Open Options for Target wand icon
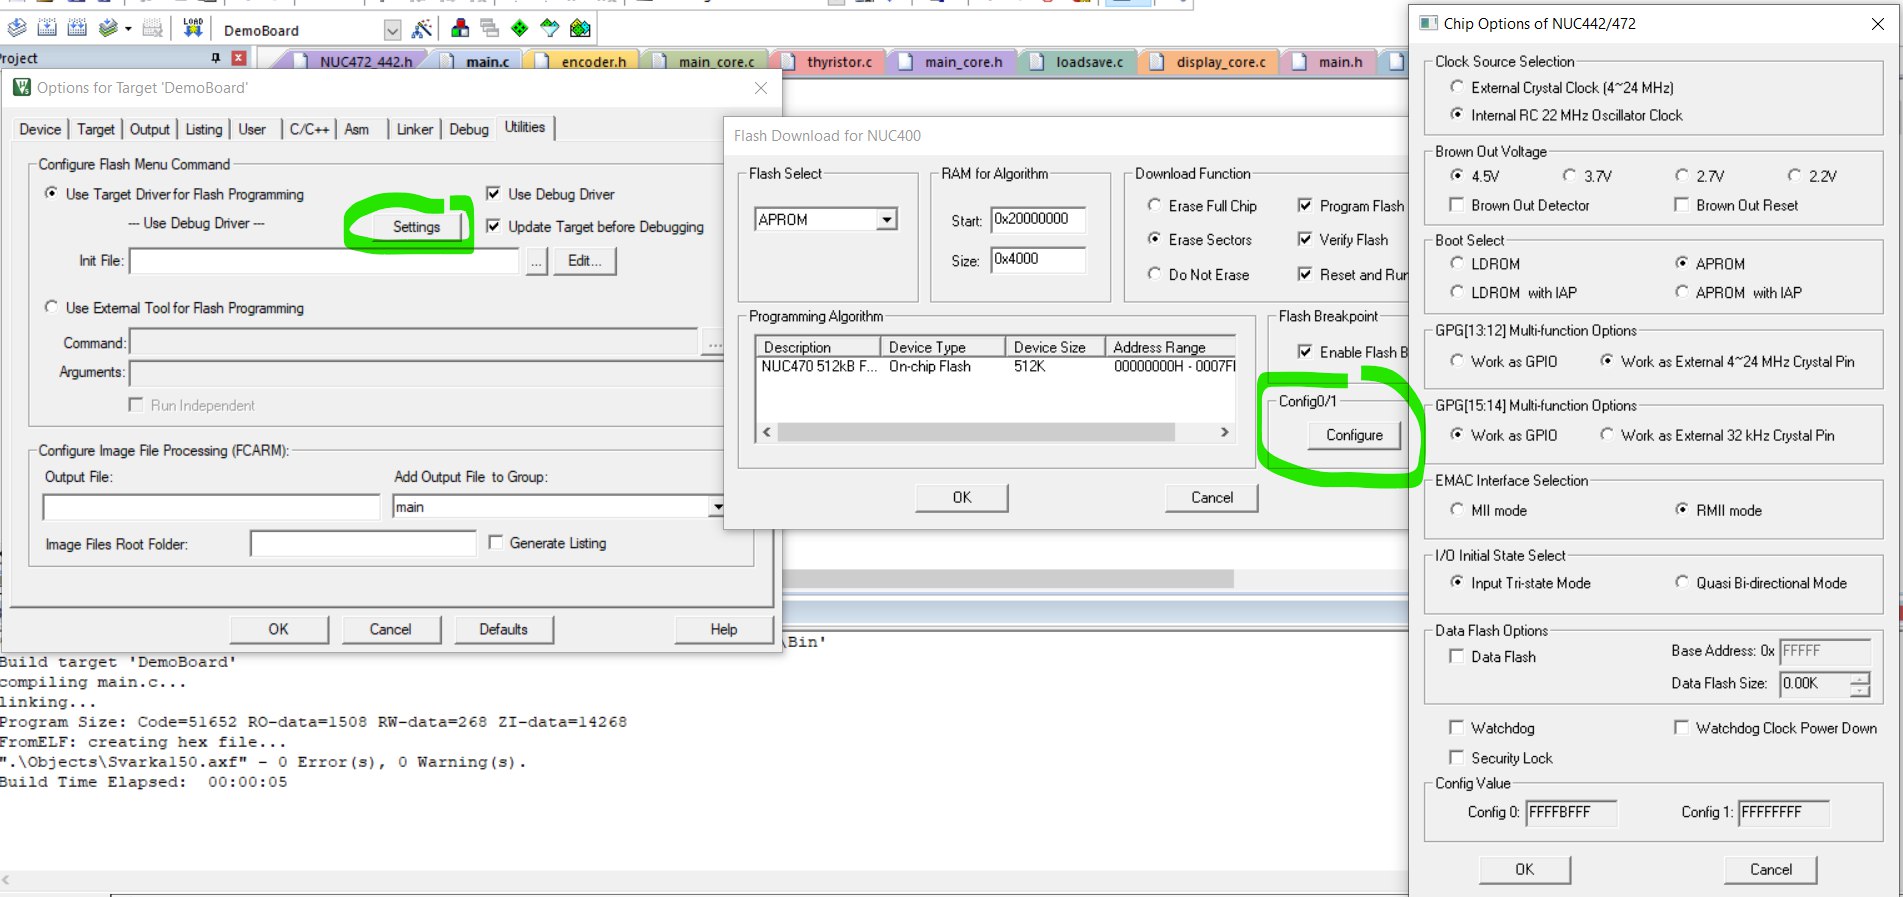The image size is (1903, 897). [x=422, y=29]
